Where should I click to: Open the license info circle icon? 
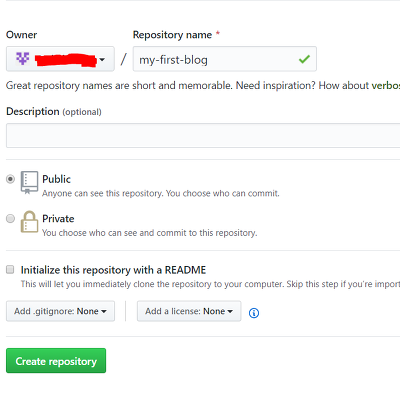point(254,313)
